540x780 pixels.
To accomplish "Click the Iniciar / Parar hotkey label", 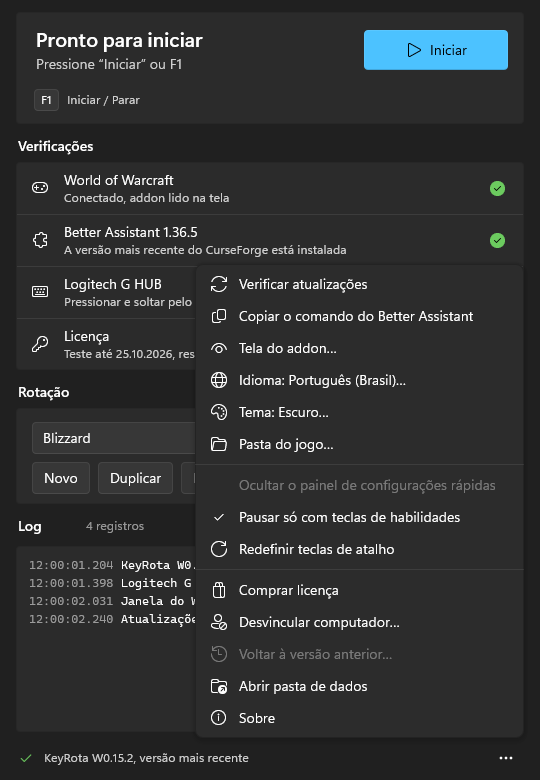I will coord(103,100).
